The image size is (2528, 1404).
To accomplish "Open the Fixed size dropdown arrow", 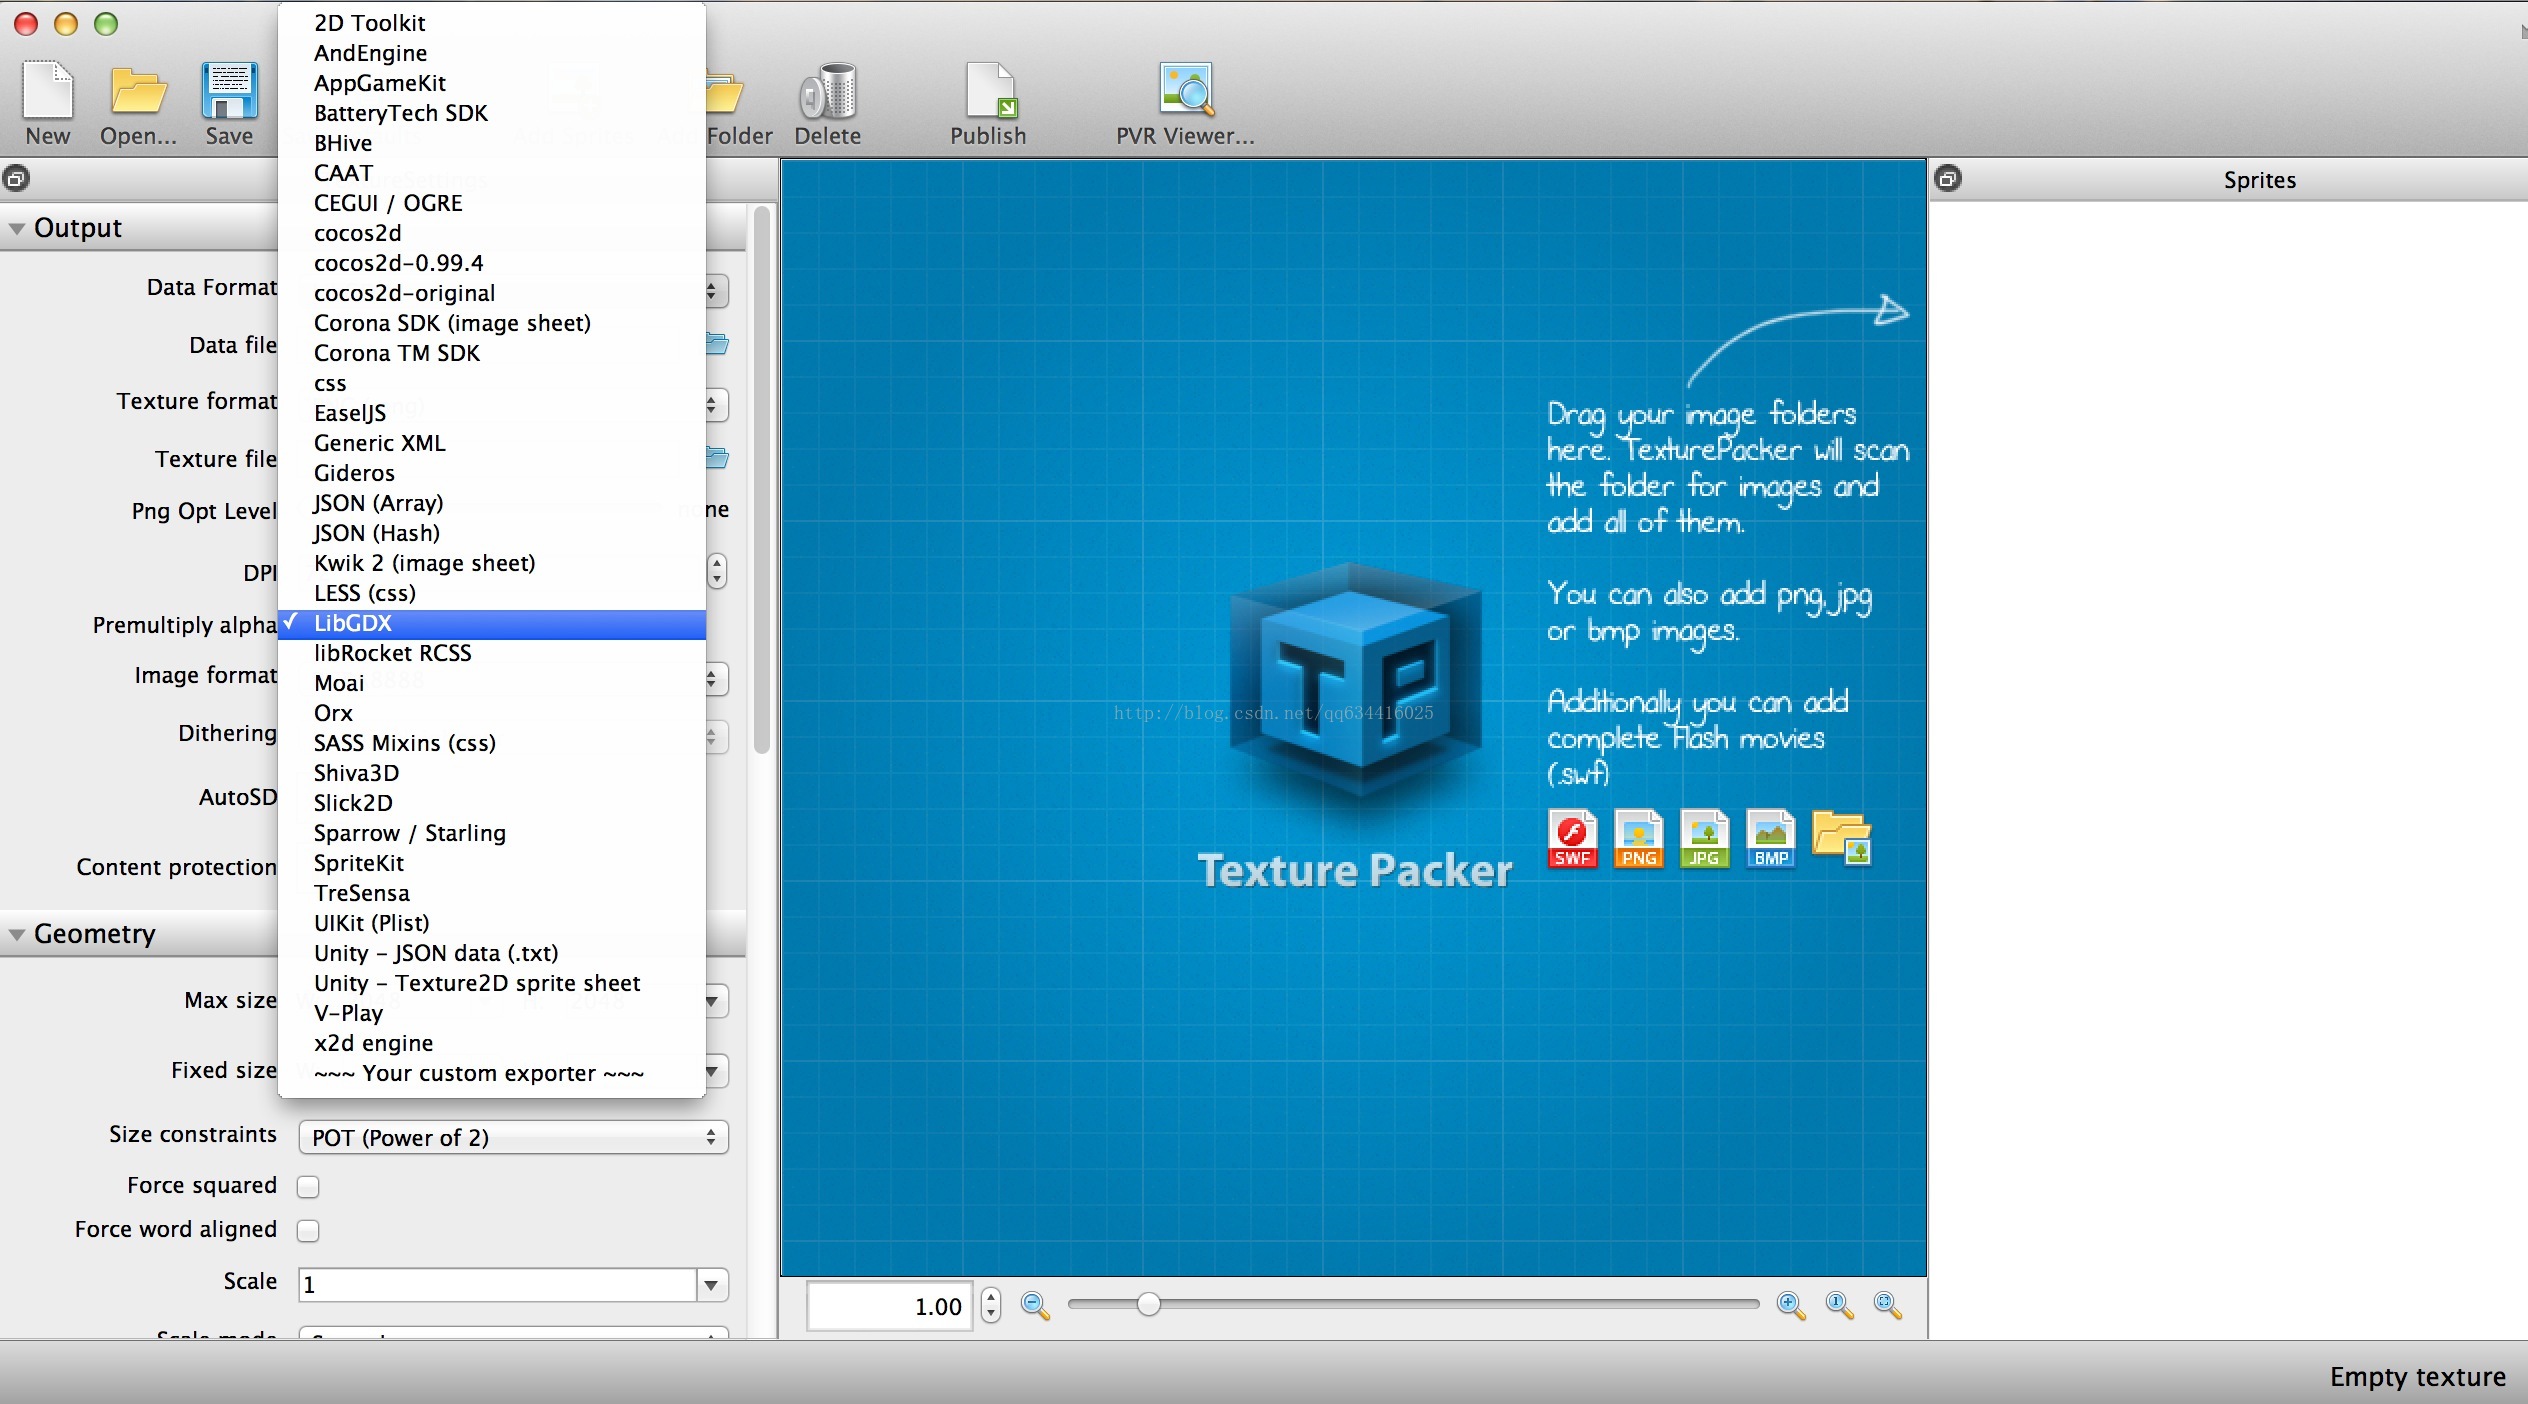I will (713, 1071).
